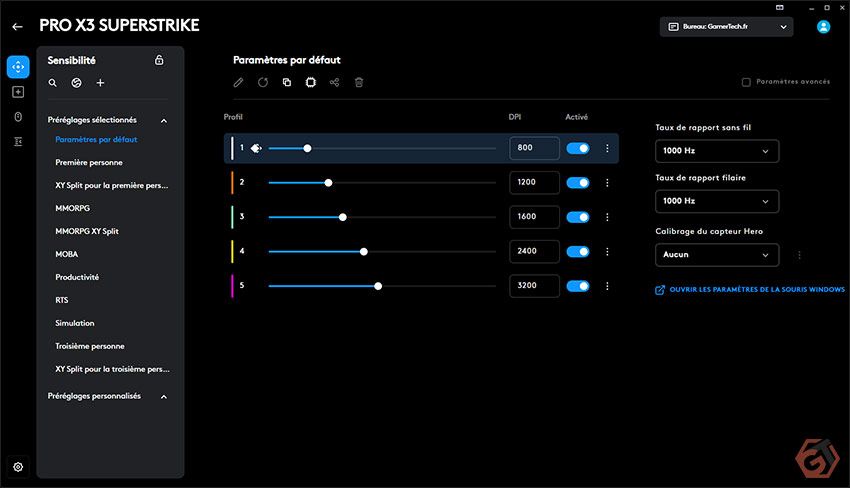
Task: Select the MMORPG XY Split preset
Action: [87, 231]
